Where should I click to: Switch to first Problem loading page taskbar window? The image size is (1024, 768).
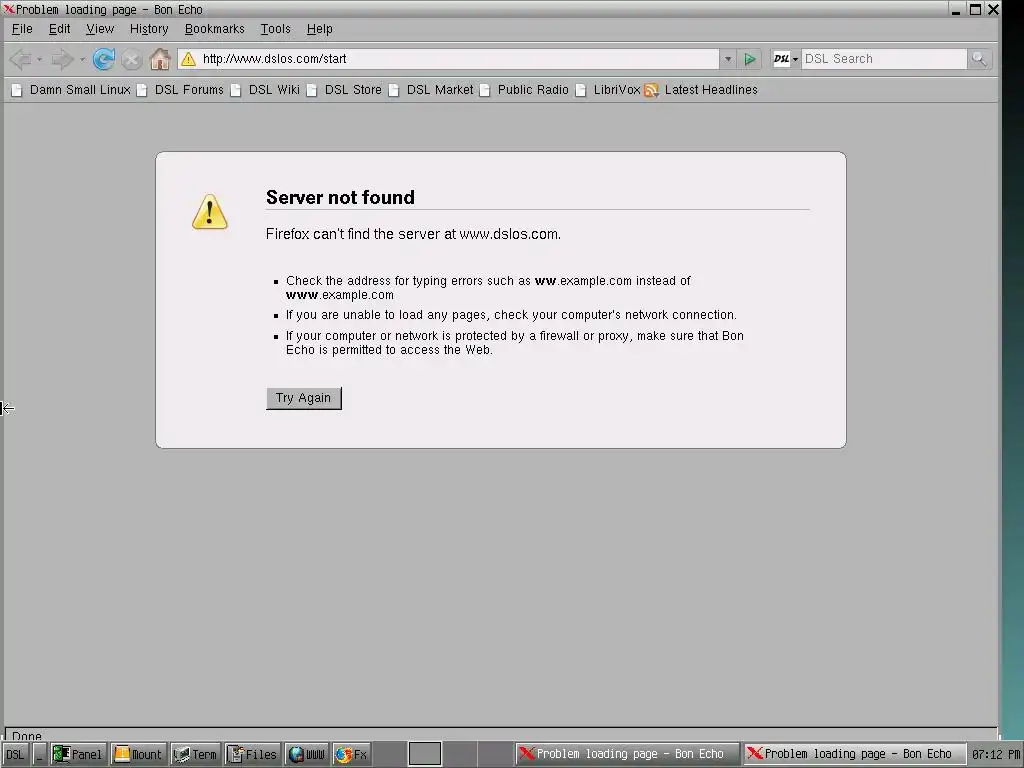627,754
